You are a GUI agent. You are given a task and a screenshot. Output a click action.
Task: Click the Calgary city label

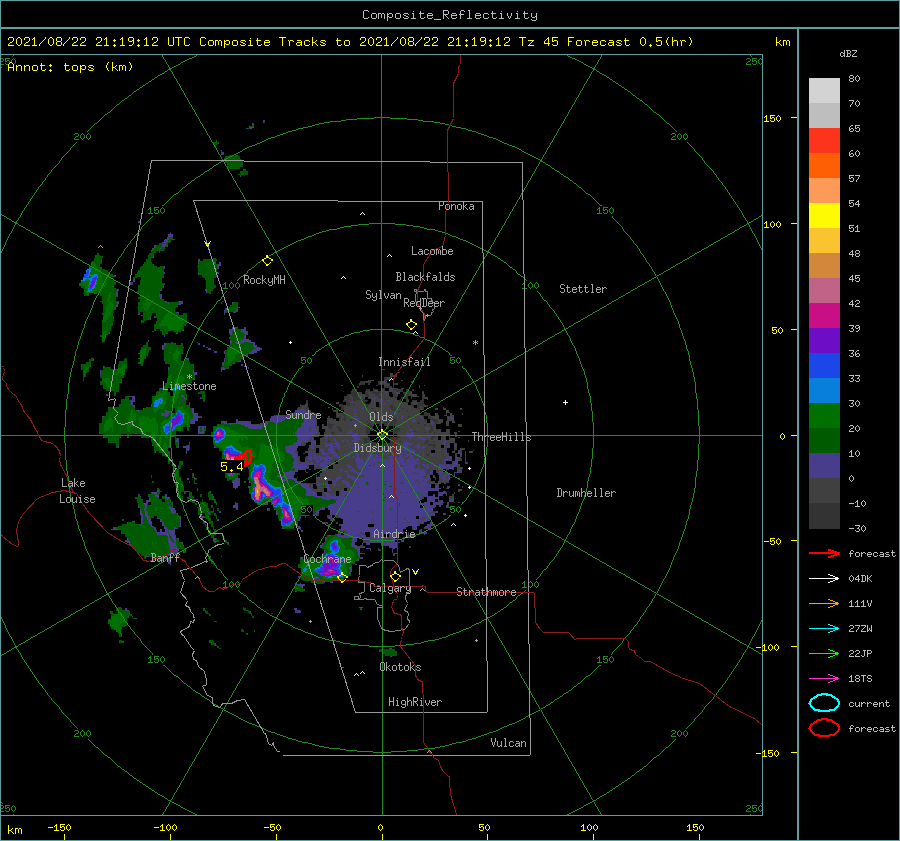click(x=390, y=588)
